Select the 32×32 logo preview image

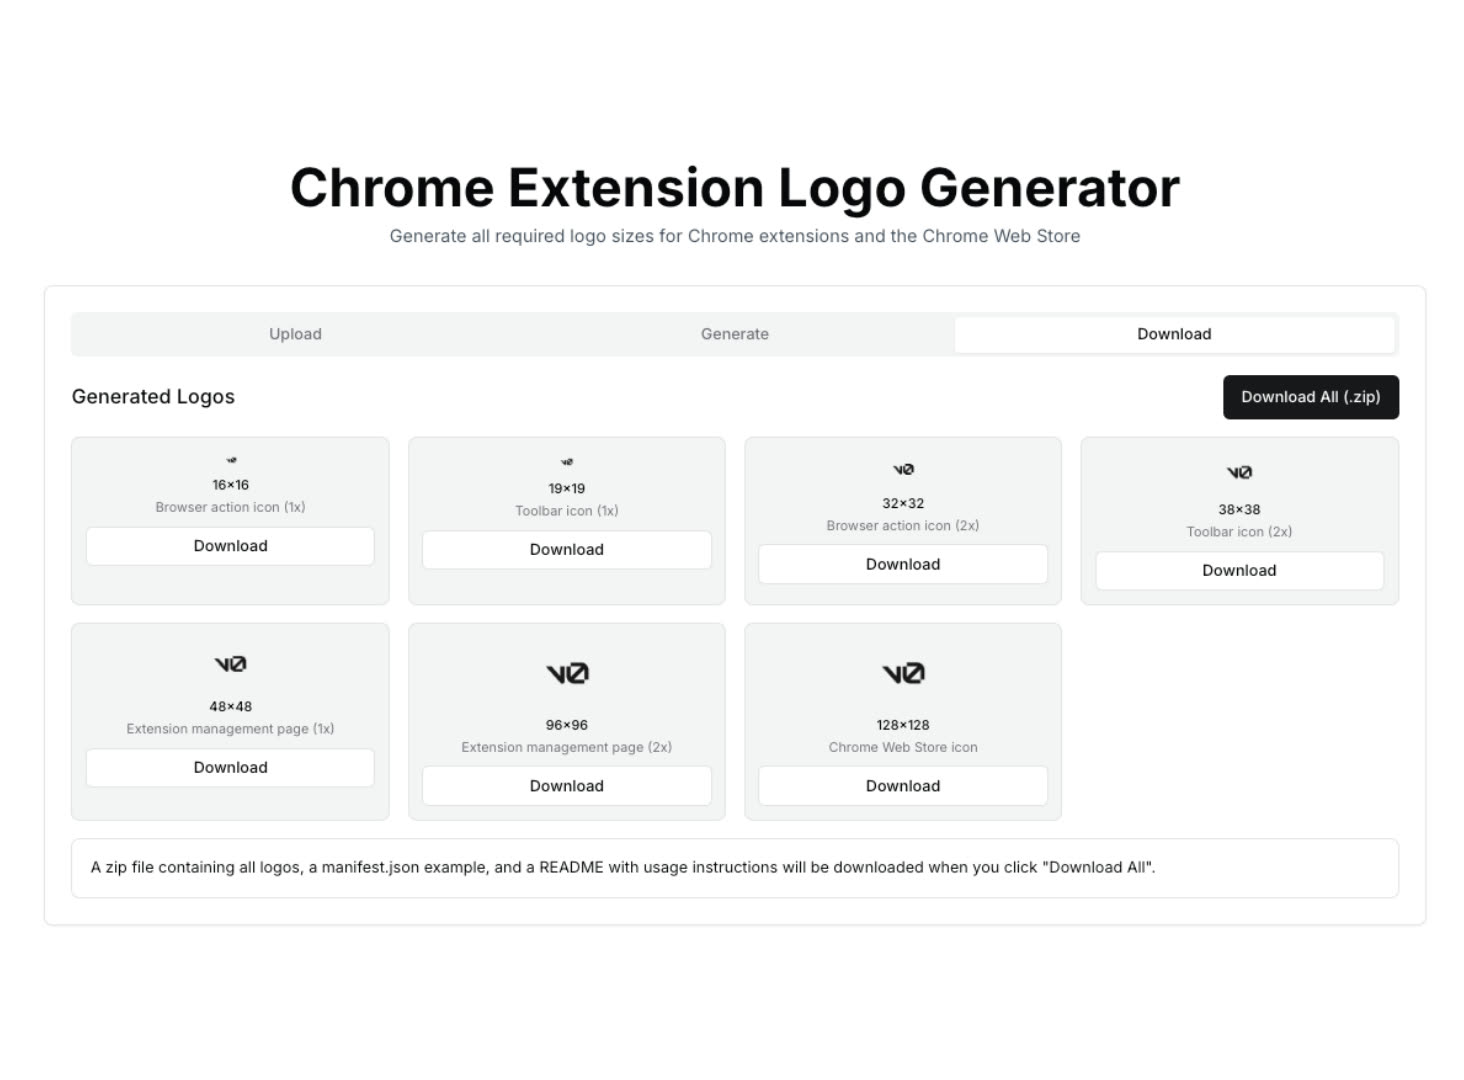click(903, 469)
